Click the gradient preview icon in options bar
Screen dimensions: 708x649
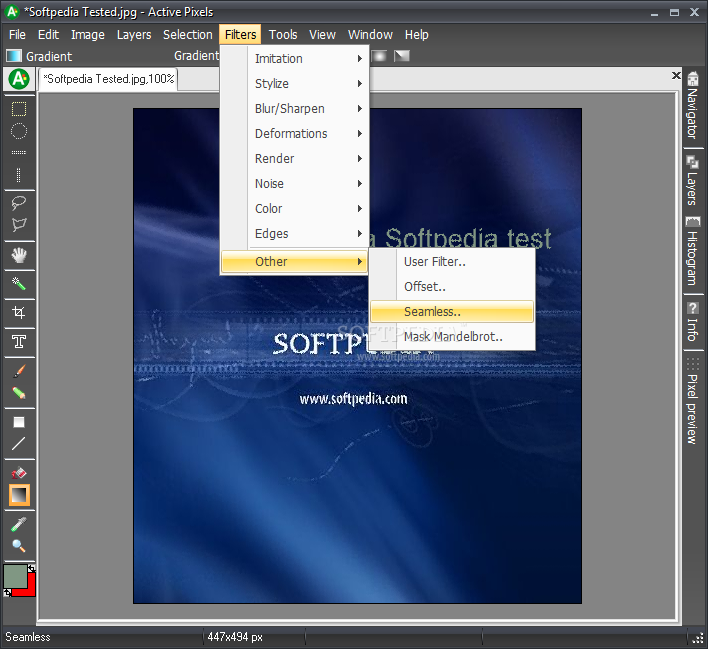(x=14, y=56)
